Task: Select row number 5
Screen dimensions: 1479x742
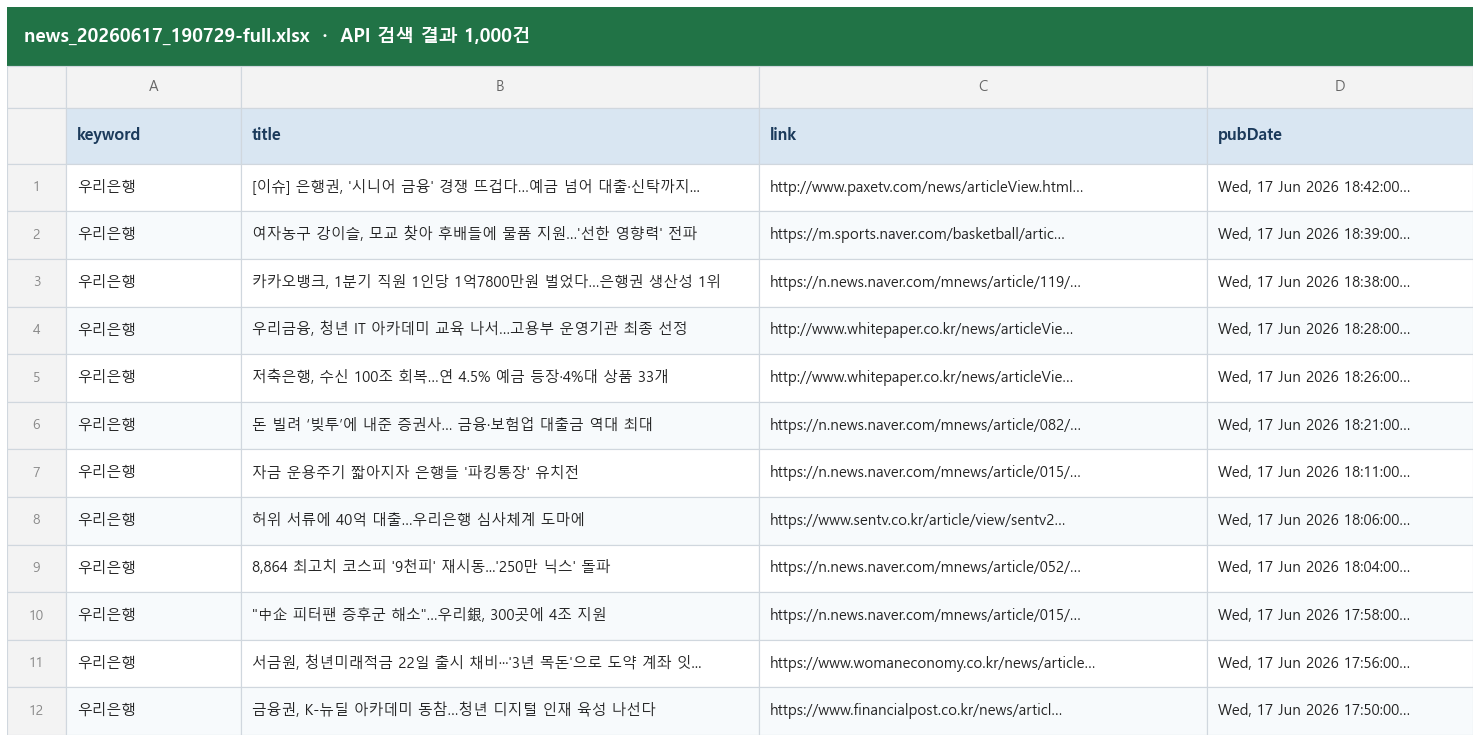Action: coord(37,378)
